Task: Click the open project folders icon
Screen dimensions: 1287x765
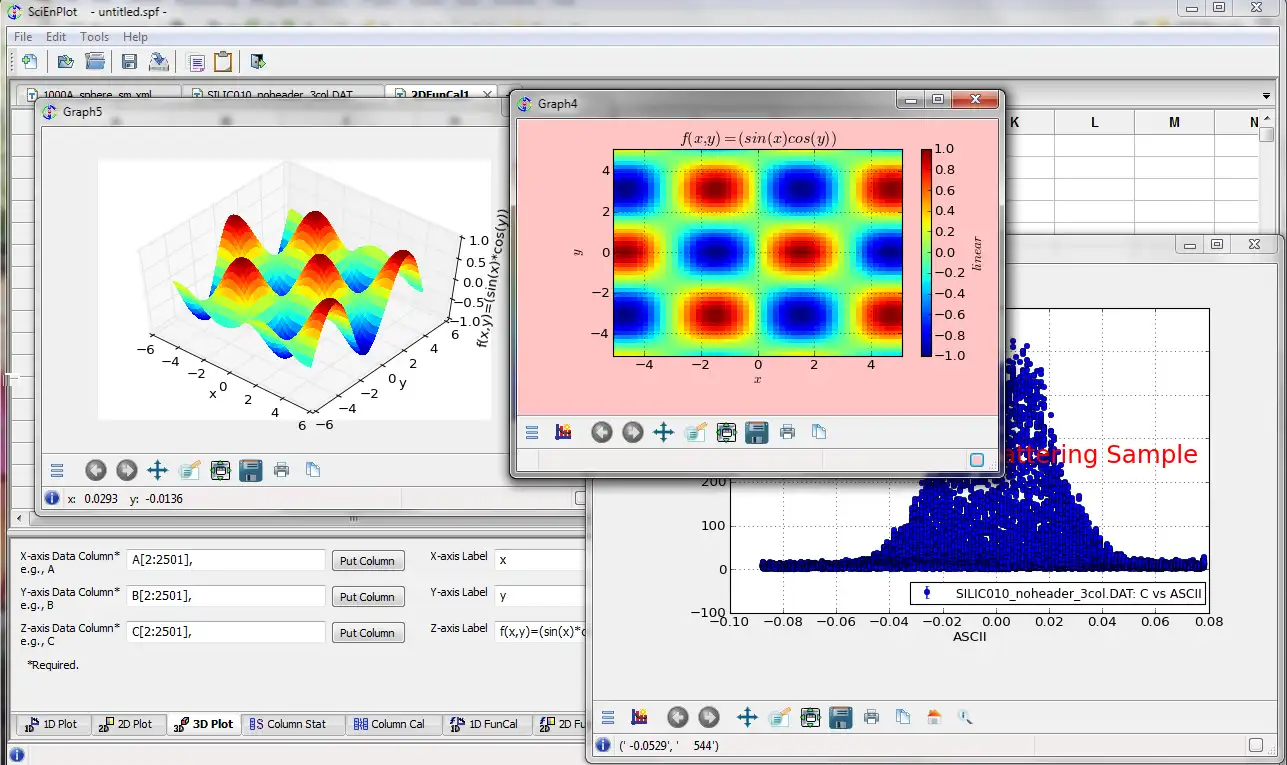Action: (95, 62)
